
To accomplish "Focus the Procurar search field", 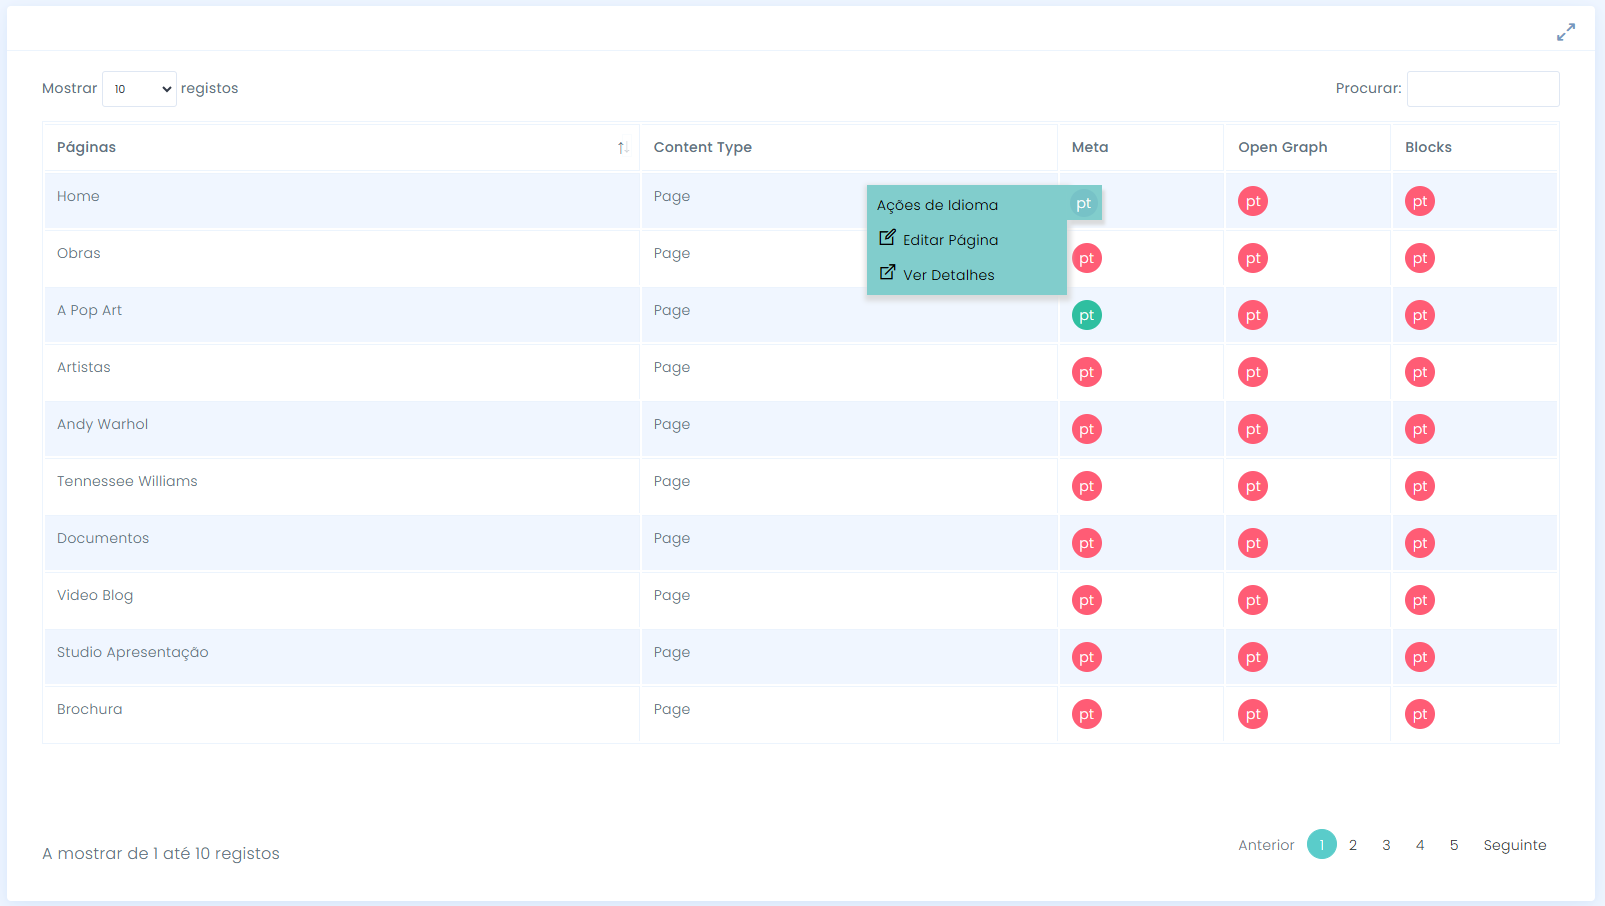I will (1482, 89).
